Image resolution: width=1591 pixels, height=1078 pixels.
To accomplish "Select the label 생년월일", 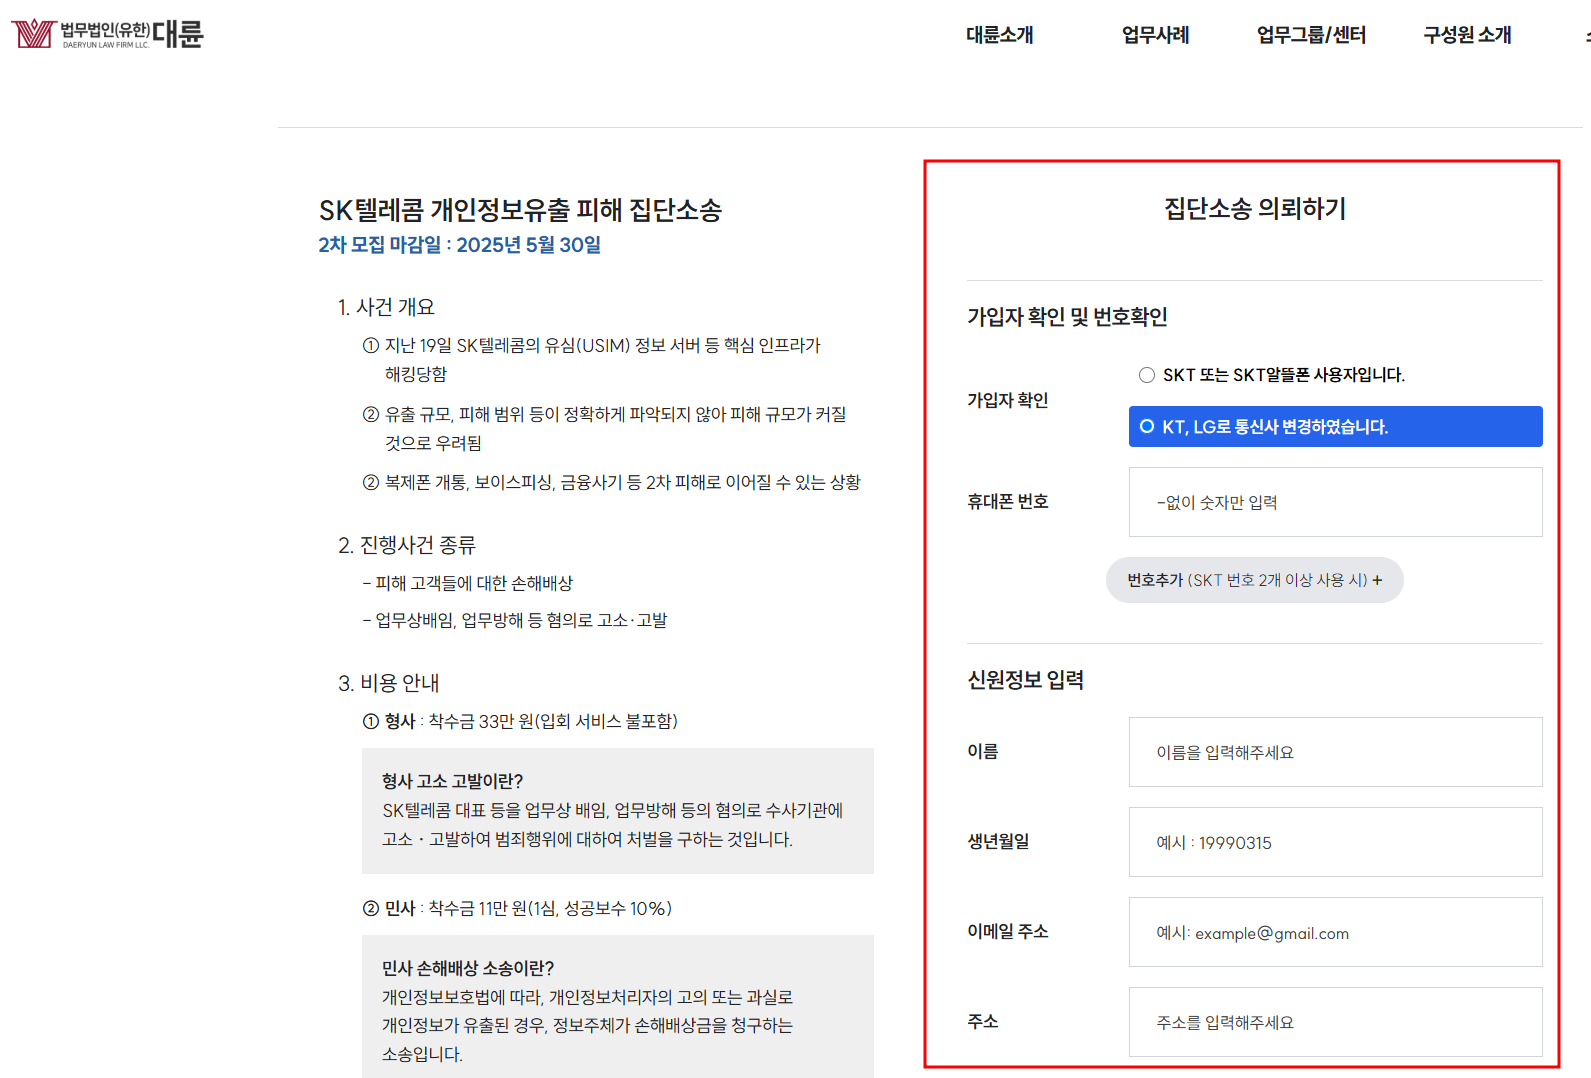I will coord(998,841).
